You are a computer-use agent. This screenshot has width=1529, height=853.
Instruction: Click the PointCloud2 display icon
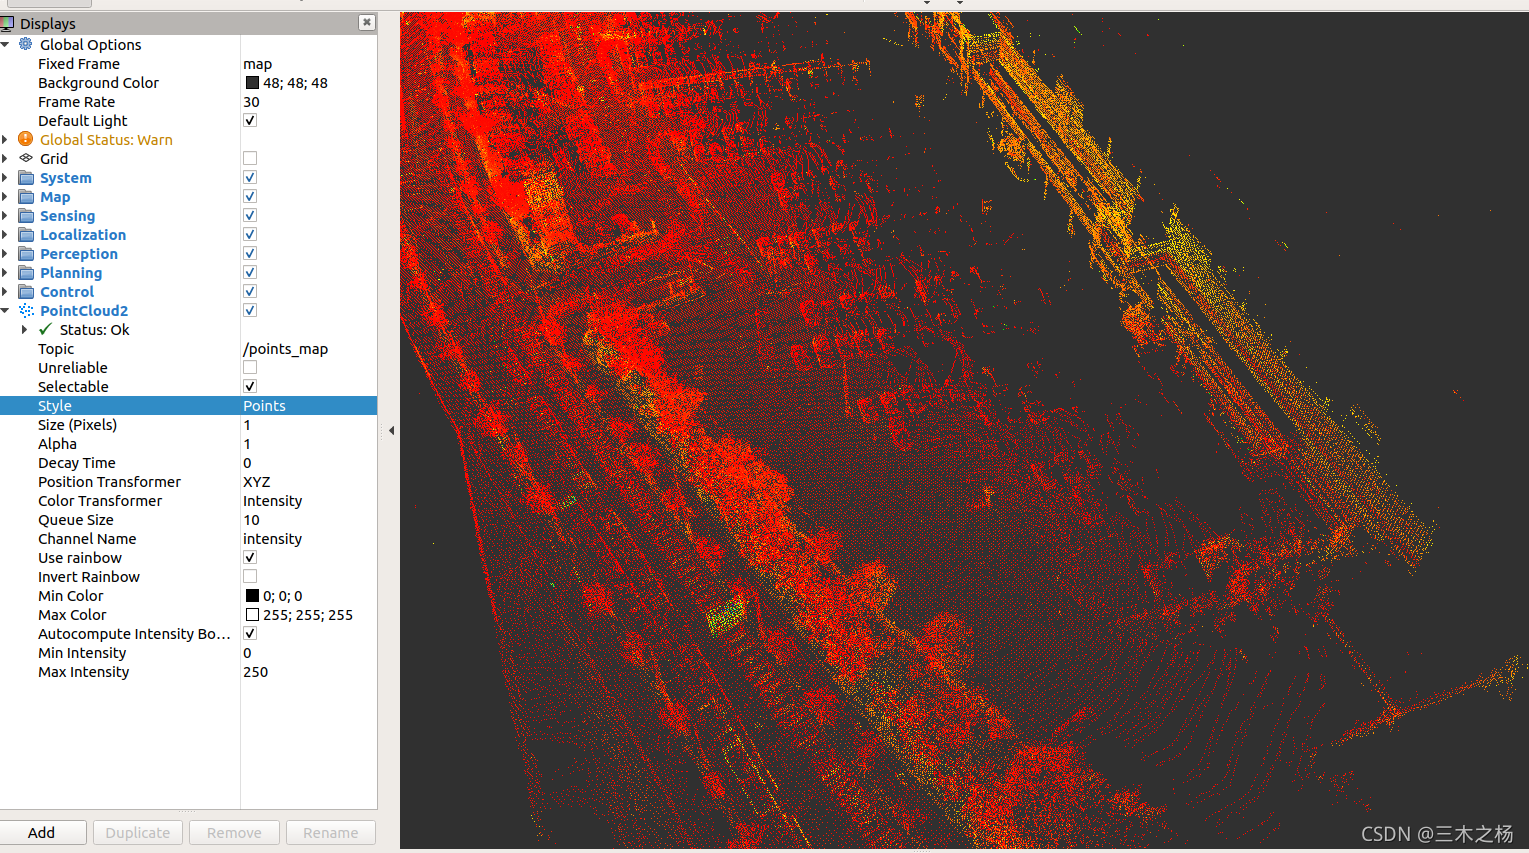click(x=26, y=310)
